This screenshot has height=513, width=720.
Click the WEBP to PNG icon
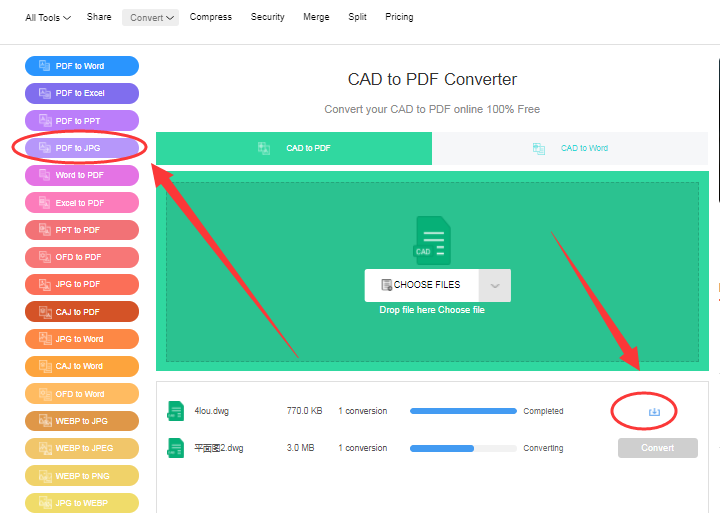tap(45, 476)
